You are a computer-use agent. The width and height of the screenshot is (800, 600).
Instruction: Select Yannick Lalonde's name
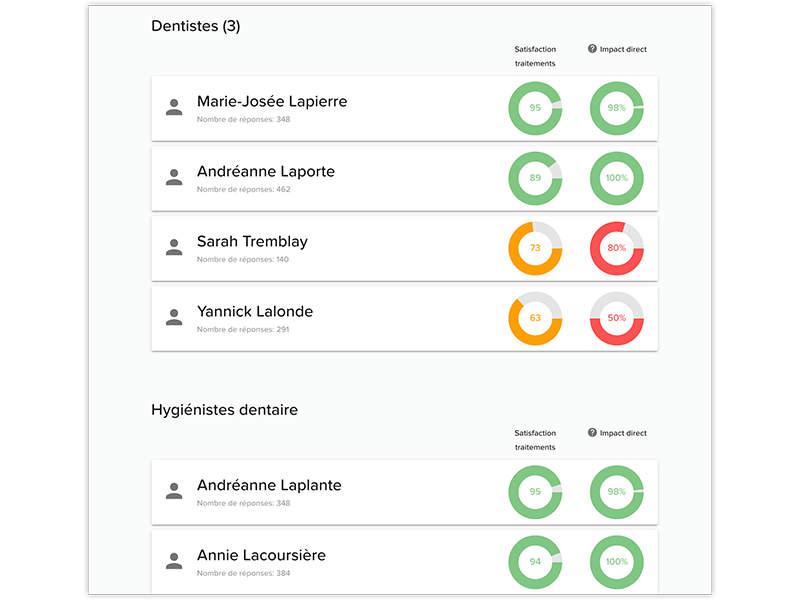(x=255, y=311)
